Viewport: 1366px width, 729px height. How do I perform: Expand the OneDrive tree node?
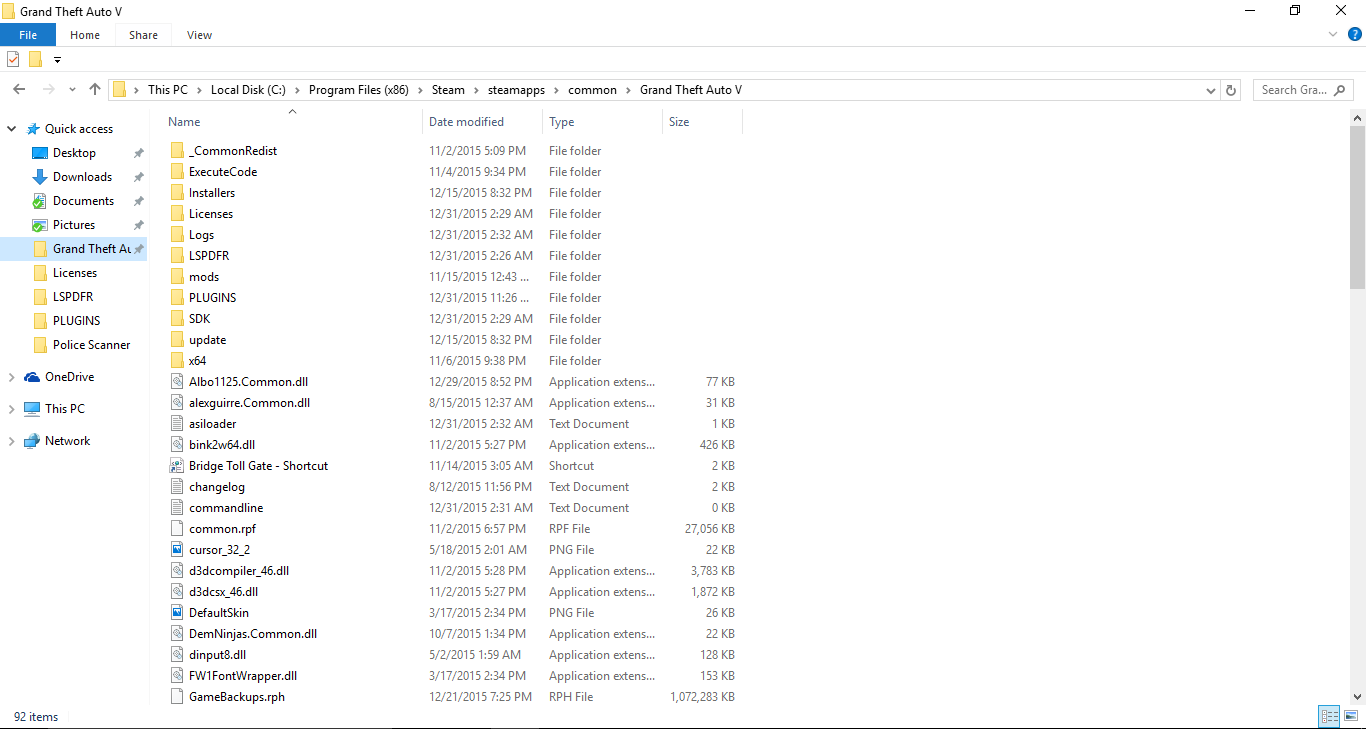[x=12, y=377]
